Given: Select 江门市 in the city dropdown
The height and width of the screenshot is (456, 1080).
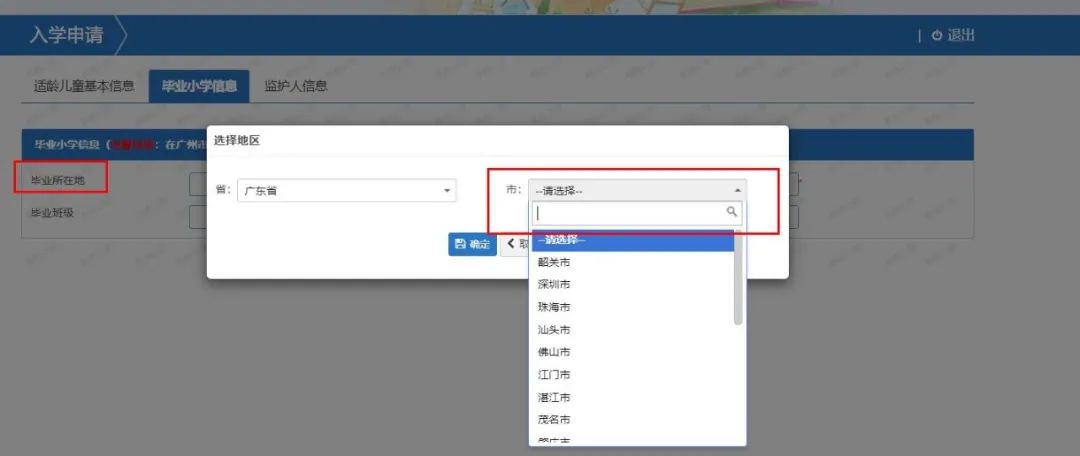Looking at the screenshot, I should (554, 375).
